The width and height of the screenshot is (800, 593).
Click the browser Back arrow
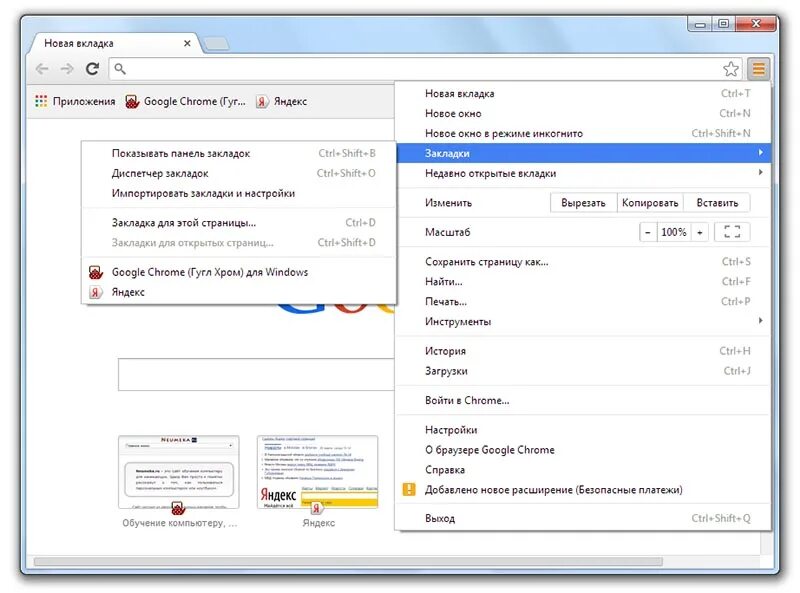click(x=42, y=68)
